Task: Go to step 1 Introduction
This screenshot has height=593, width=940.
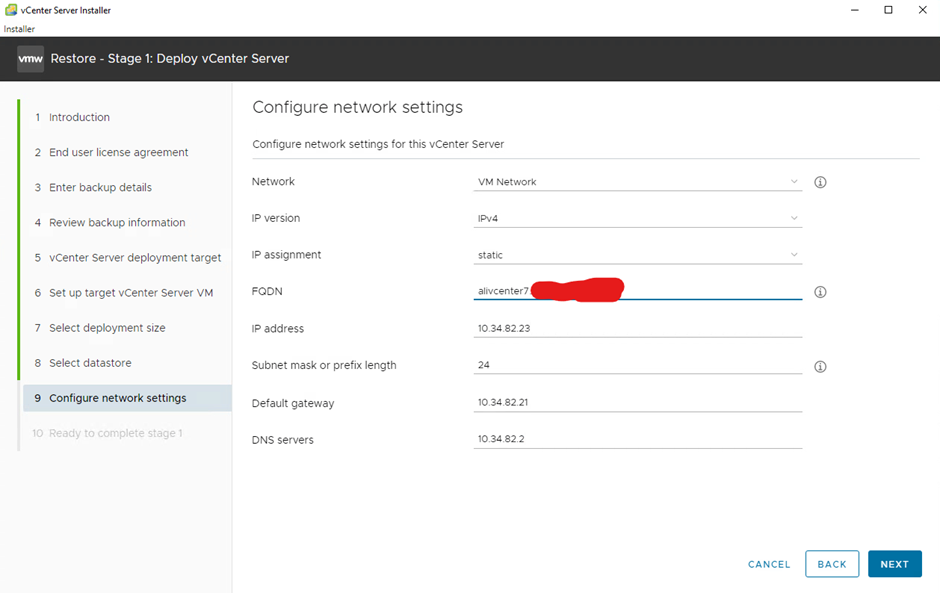Action: pos(79,117)
